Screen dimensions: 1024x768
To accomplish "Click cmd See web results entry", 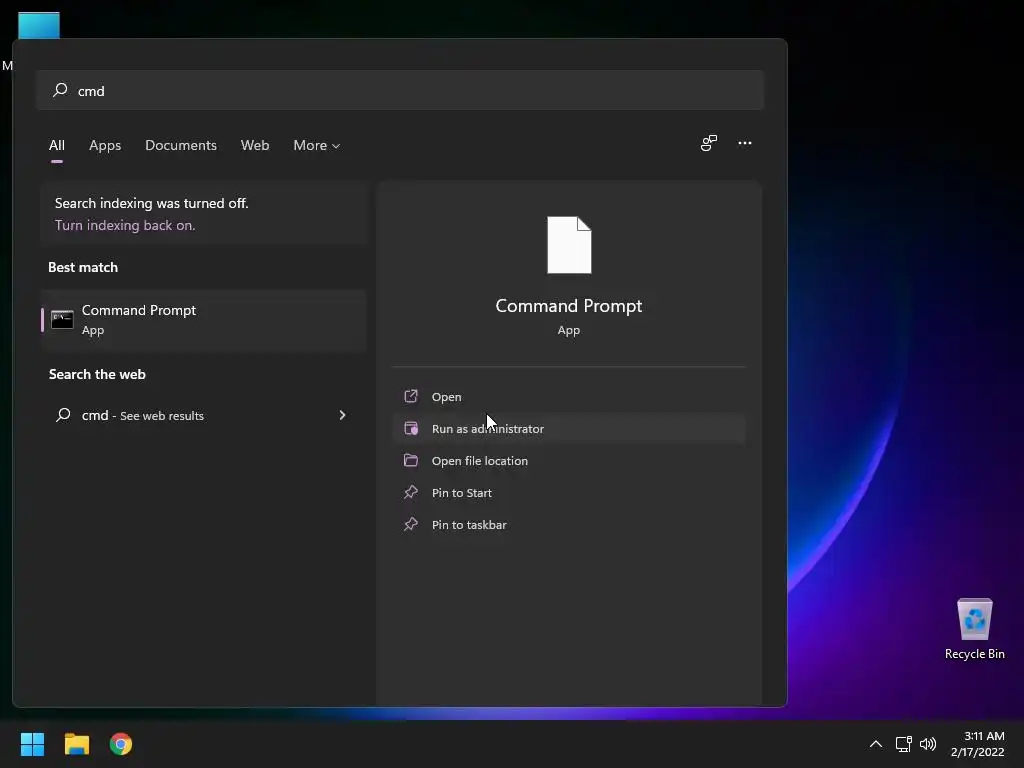I will click(203, 415).
